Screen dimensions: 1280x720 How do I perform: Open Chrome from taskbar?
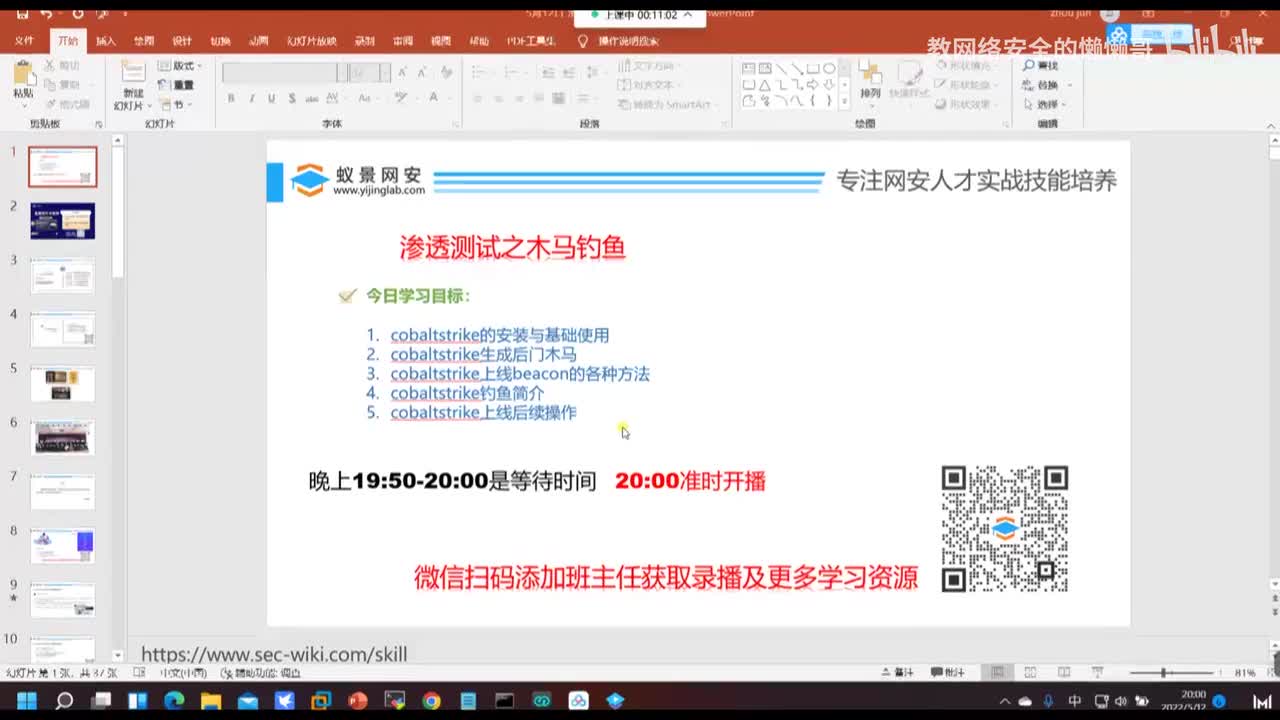(x=431, y=701)
